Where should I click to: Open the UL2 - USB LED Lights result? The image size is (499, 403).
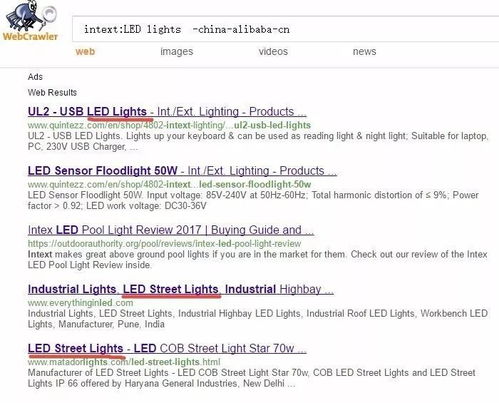coord(167,111)
